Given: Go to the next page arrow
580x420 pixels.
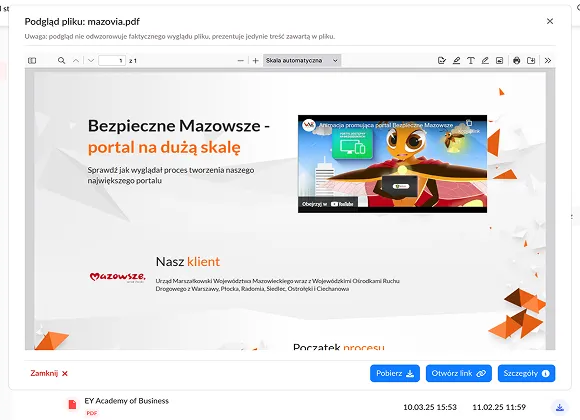Looking at the screenshot, I should [91, 60].
